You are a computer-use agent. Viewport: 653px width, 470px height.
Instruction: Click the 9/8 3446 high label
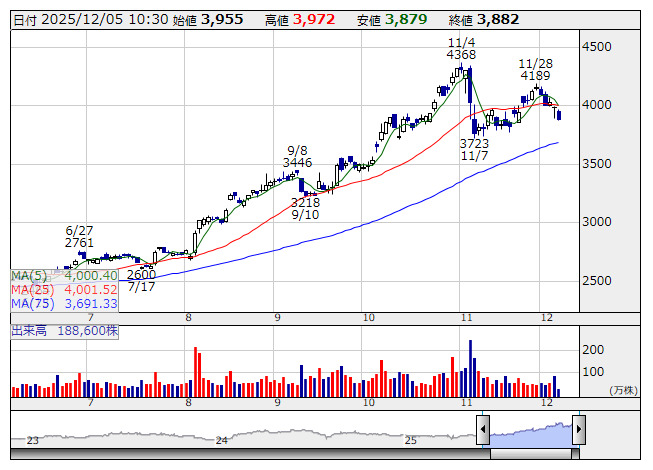[297, 156]
